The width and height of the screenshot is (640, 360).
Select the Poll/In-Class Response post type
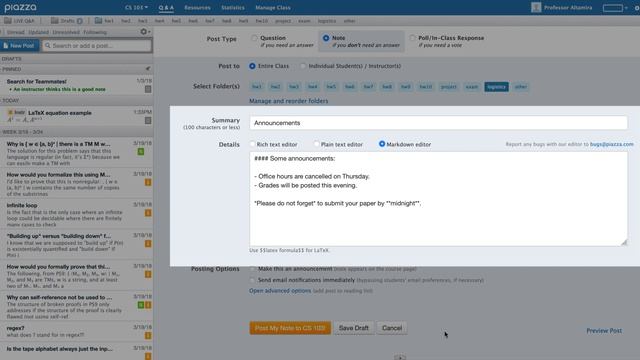coord(412,38)
